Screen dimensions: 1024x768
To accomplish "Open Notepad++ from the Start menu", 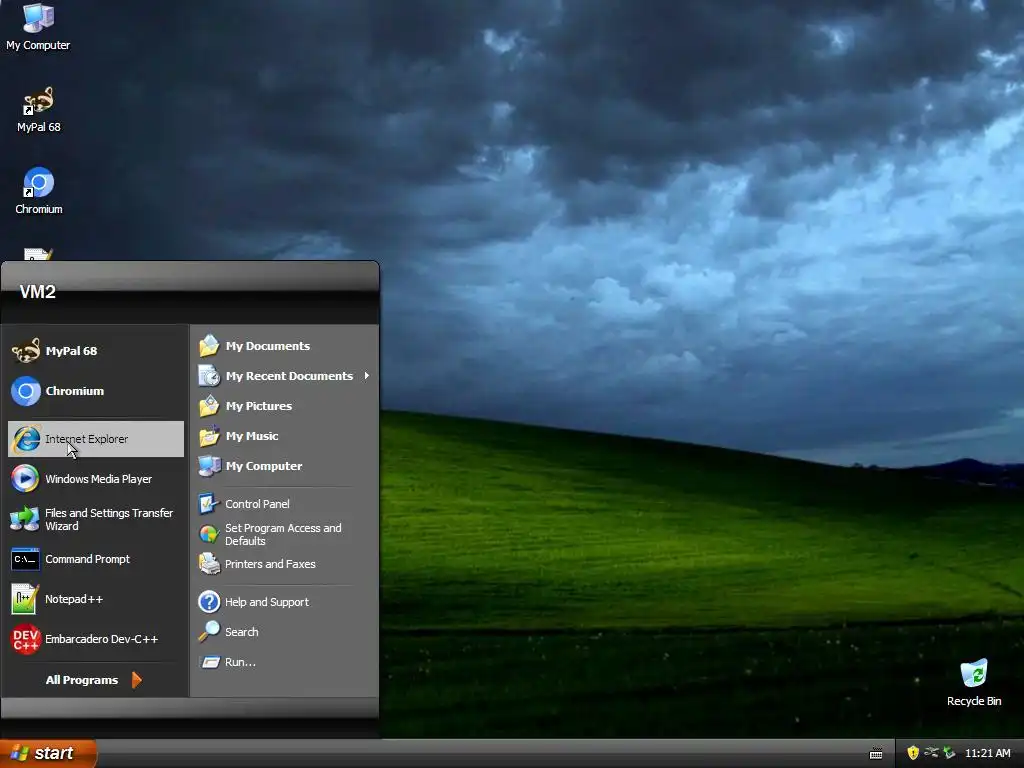I will tap(95, 599).
